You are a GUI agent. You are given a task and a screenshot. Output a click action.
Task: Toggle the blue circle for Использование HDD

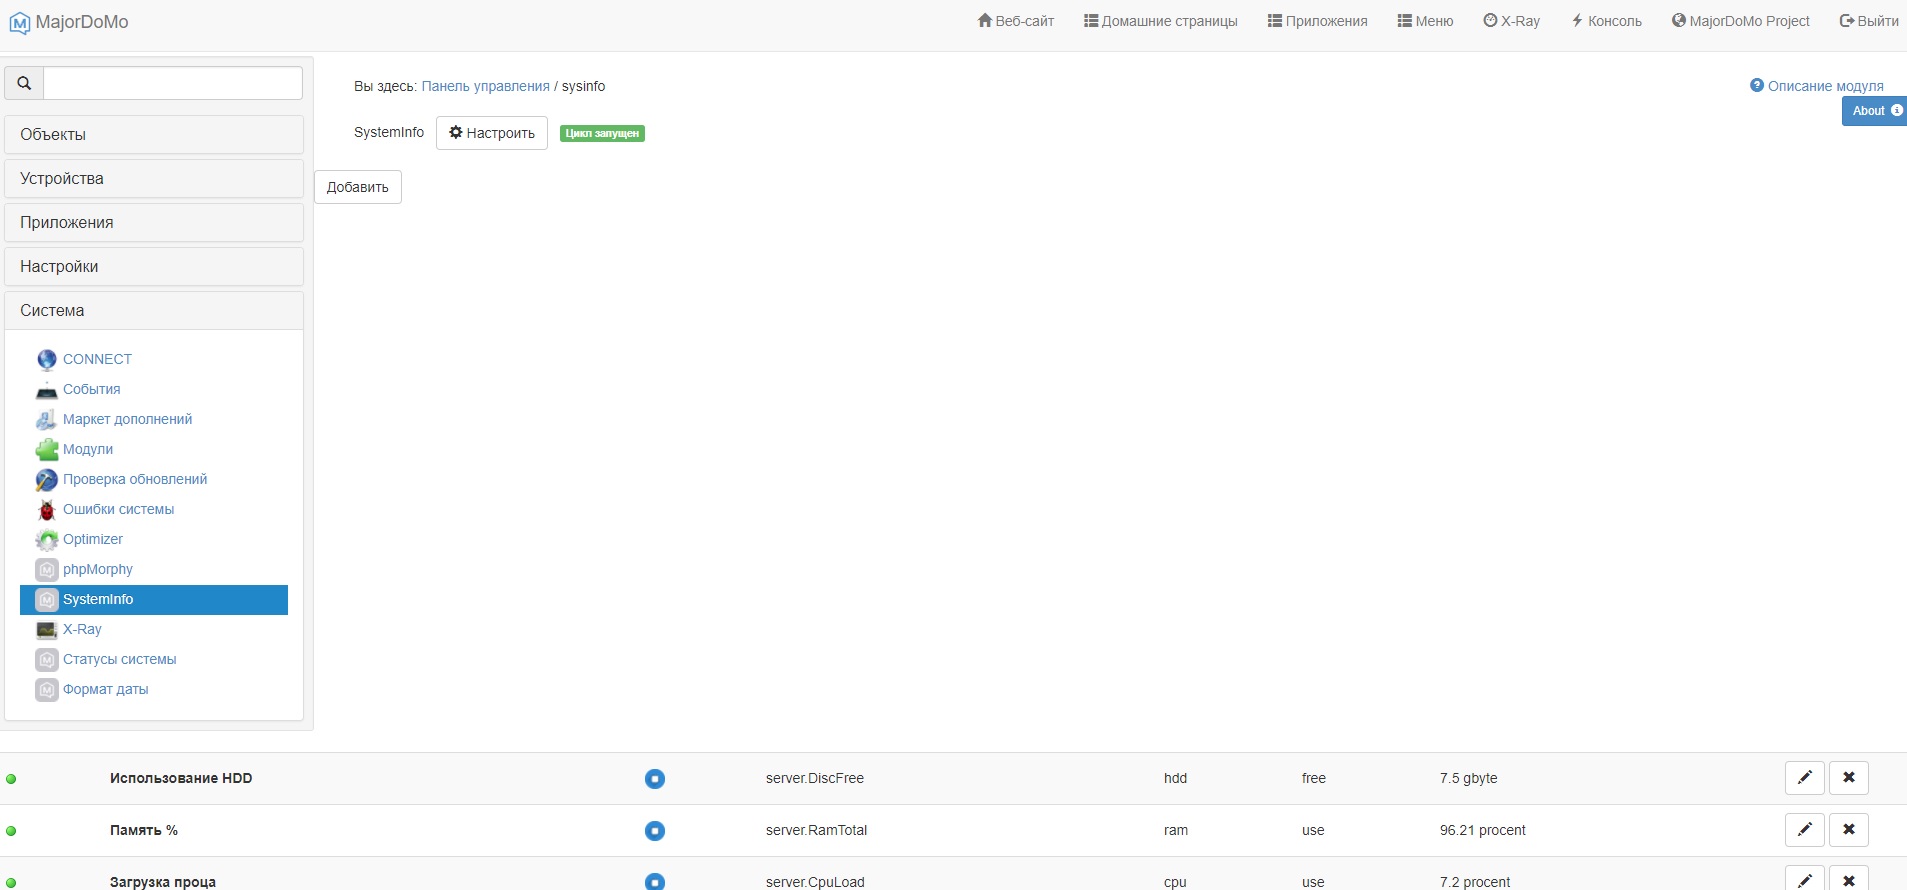[655, 778]
